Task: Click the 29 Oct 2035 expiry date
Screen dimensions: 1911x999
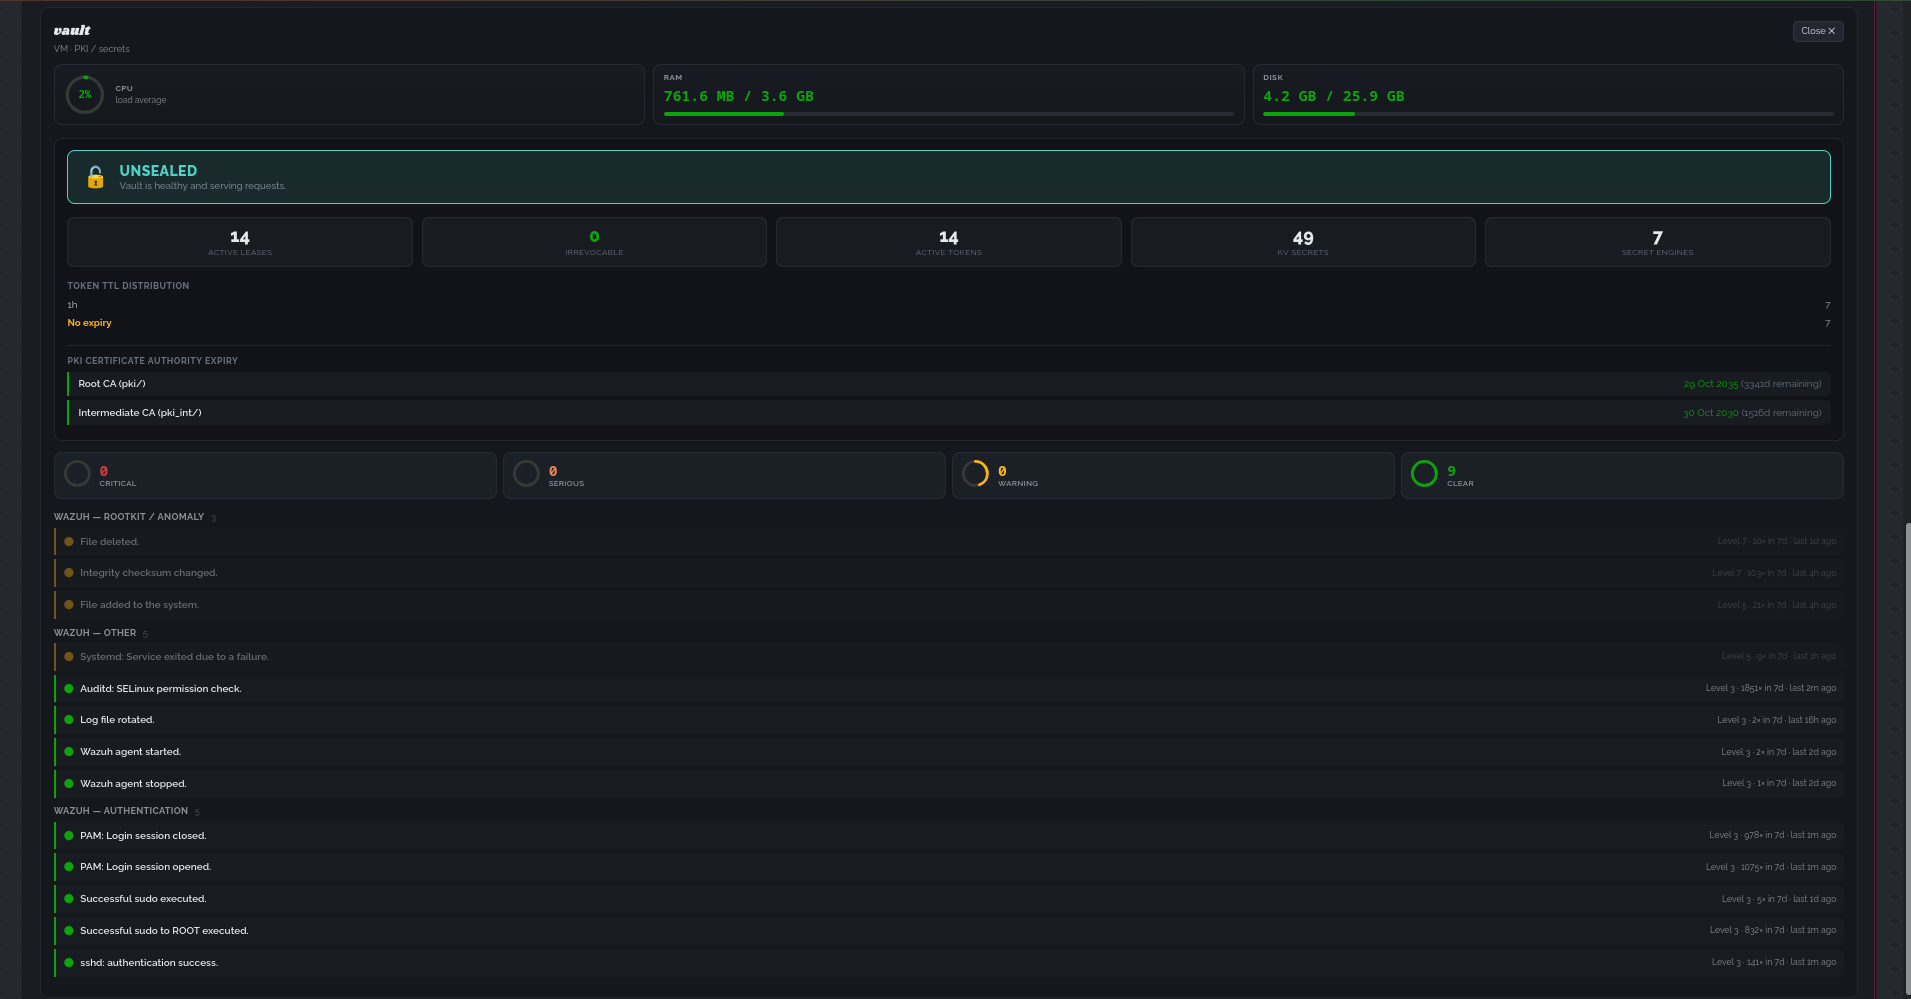Action: [1710, 384]
